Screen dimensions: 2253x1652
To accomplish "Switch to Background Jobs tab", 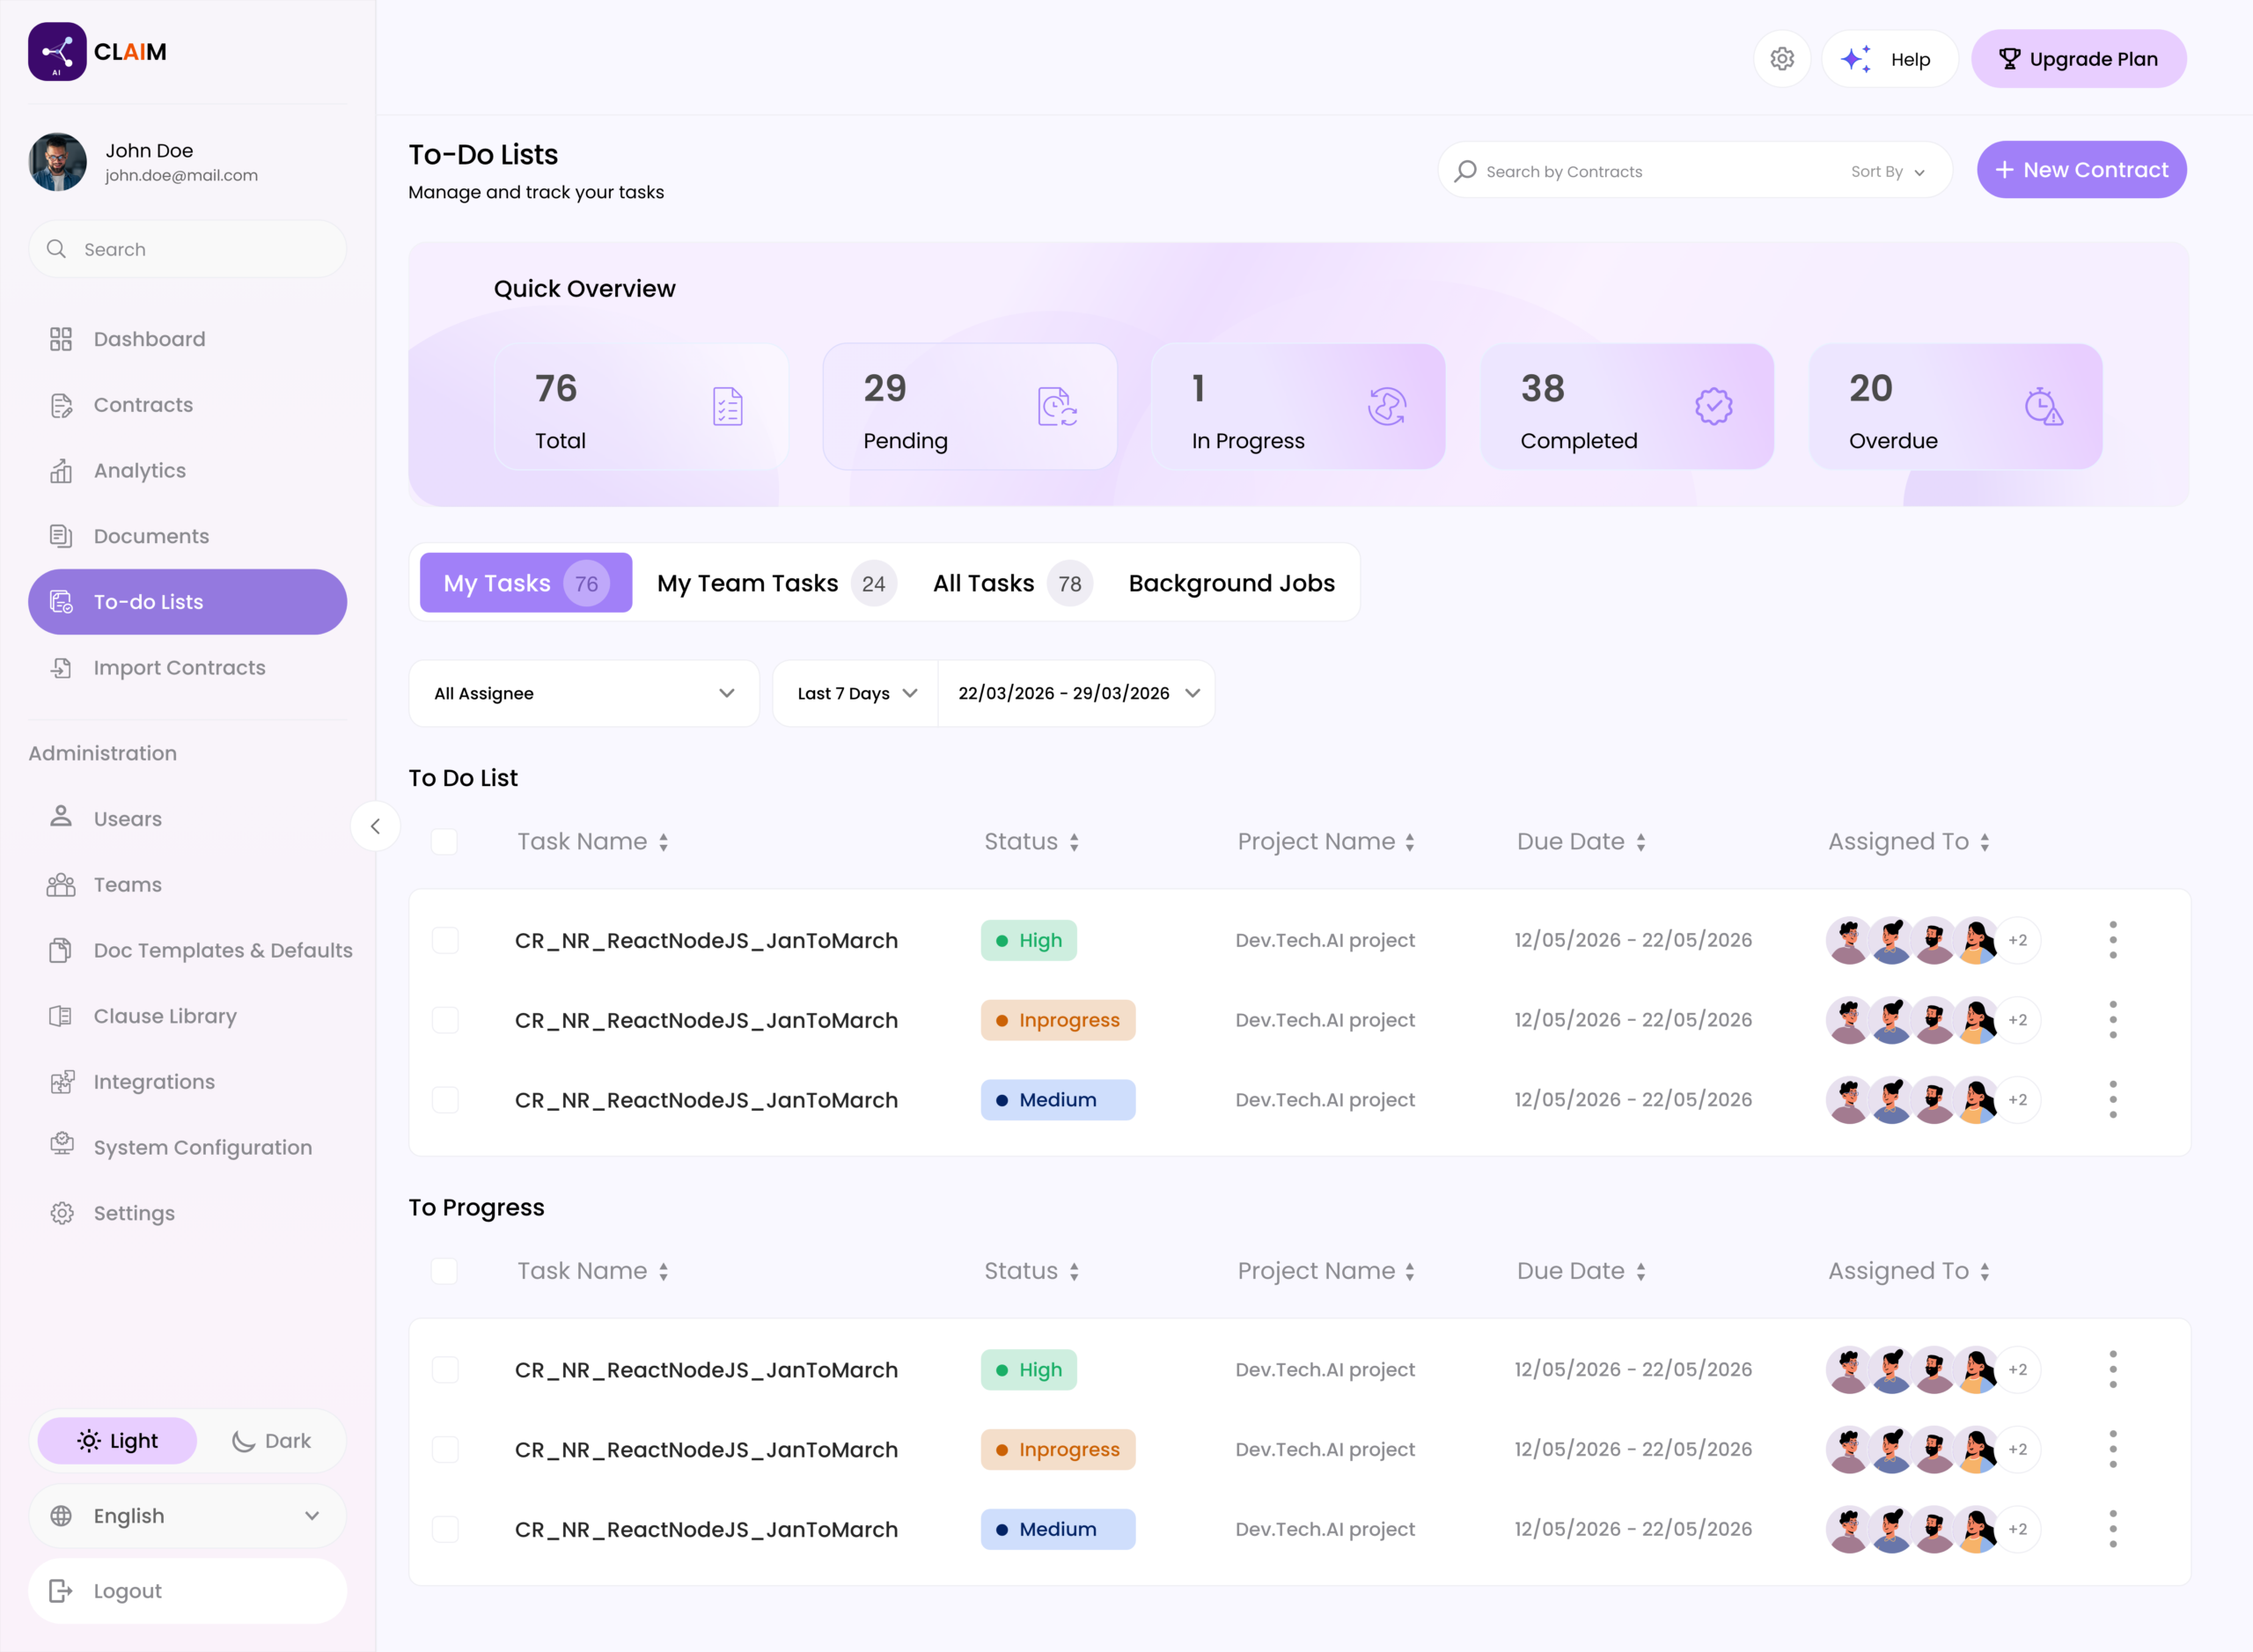I will point(1232,583).
